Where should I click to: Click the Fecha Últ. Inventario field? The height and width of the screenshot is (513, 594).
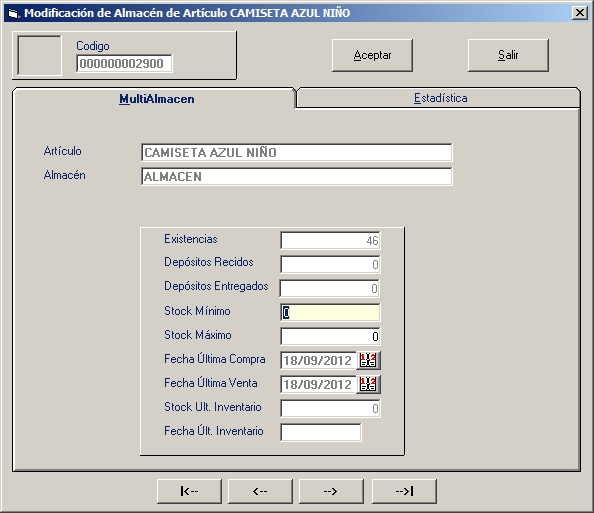coord(321,432)
